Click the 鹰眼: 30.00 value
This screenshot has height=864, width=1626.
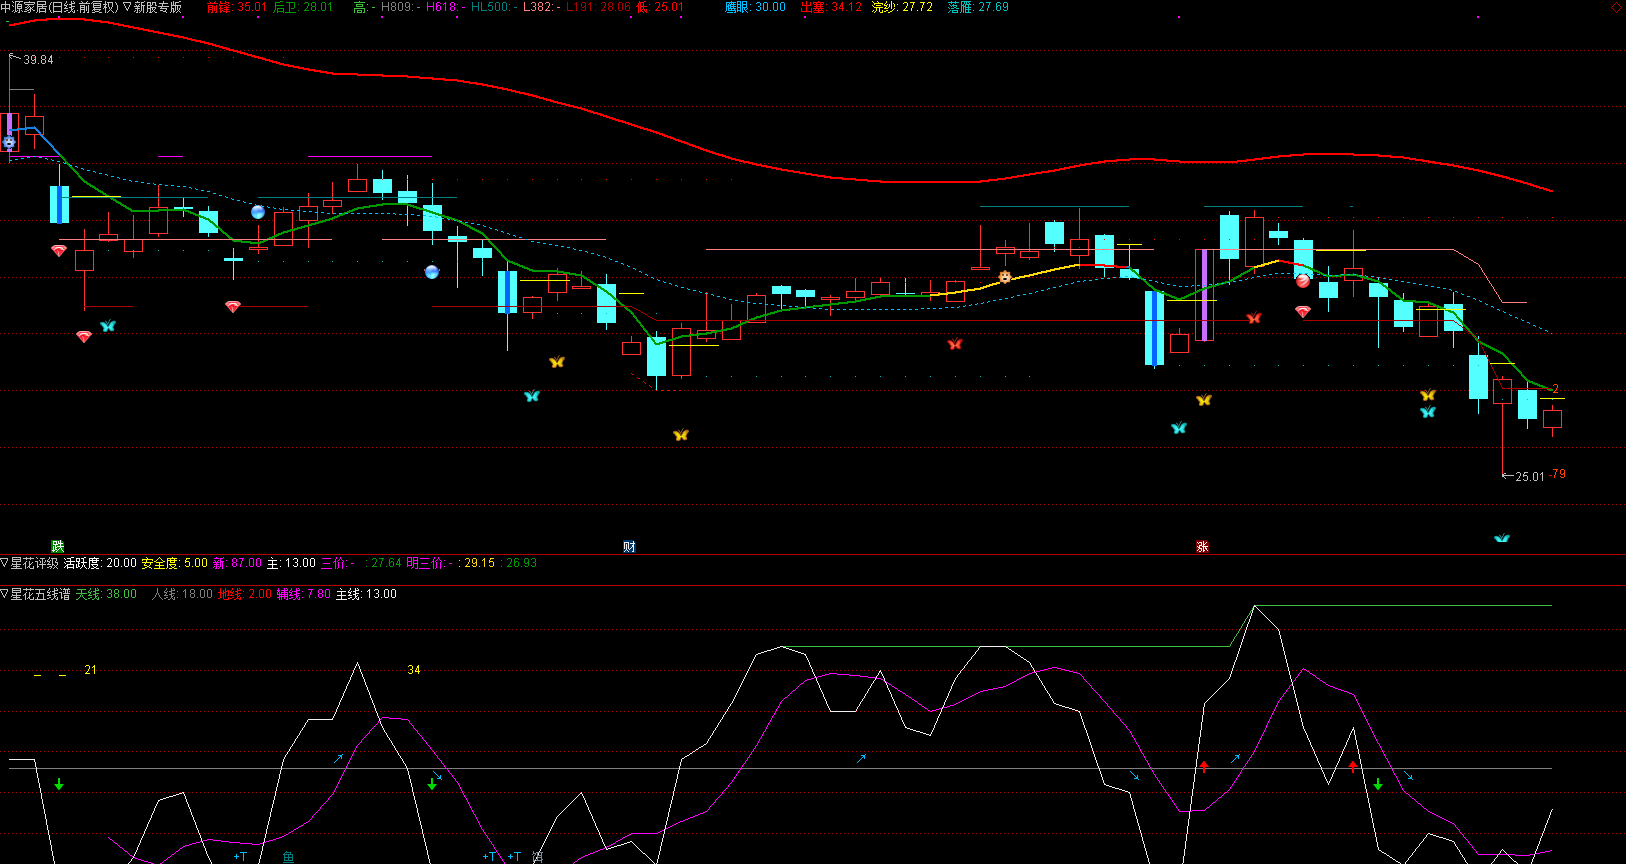755,7
